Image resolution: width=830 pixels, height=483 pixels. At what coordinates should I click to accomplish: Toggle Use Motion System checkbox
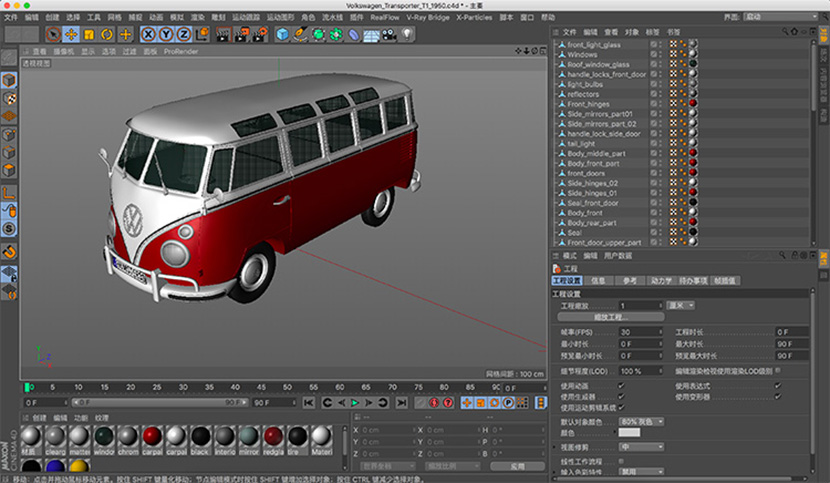tap(621, 407)
